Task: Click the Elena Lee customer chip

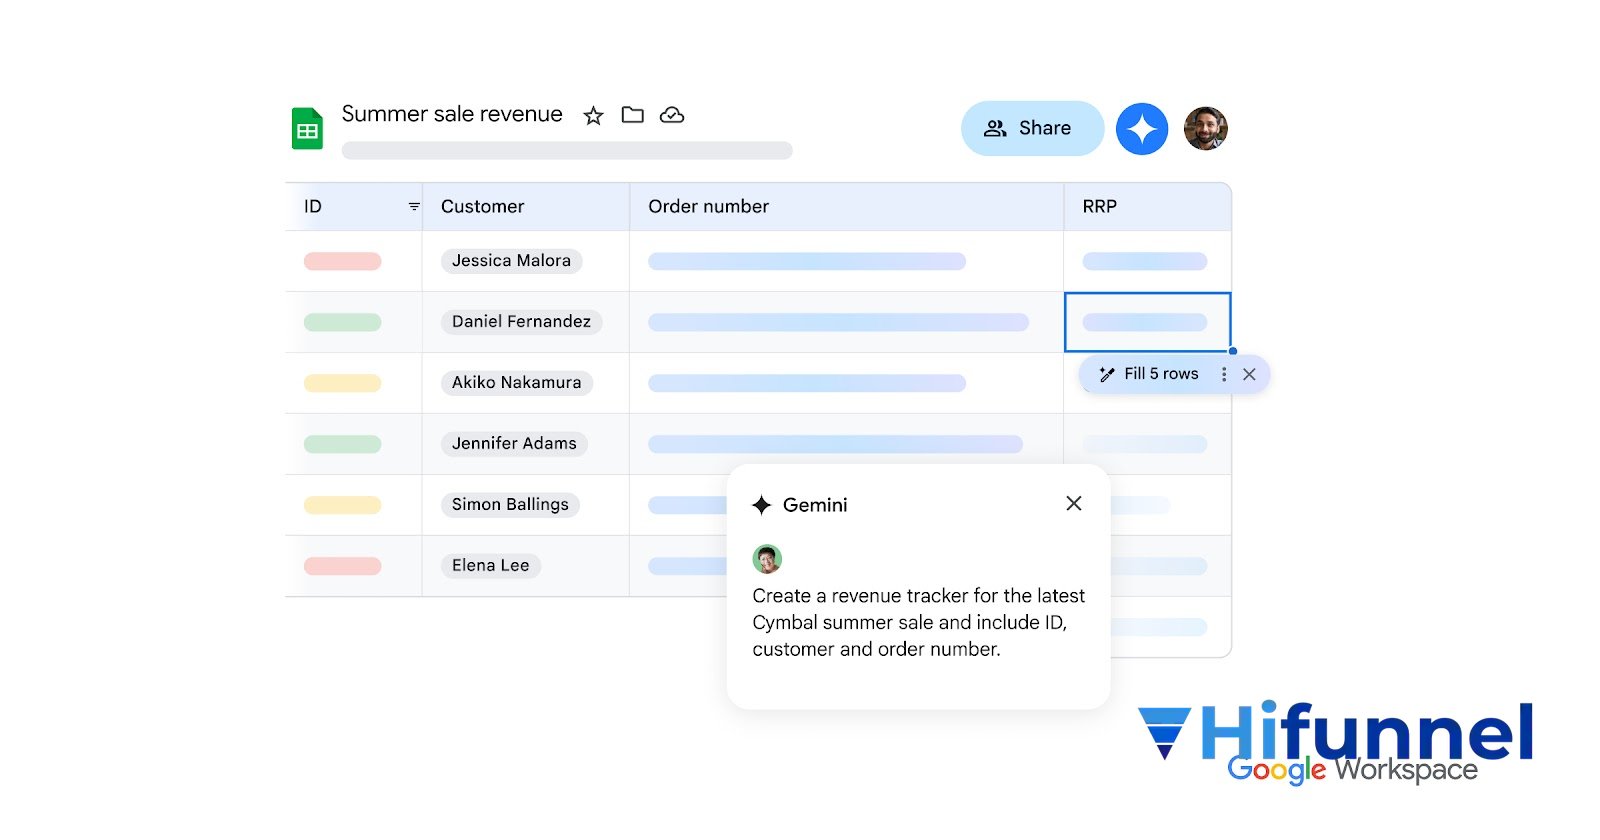Action: click(490, 566)
